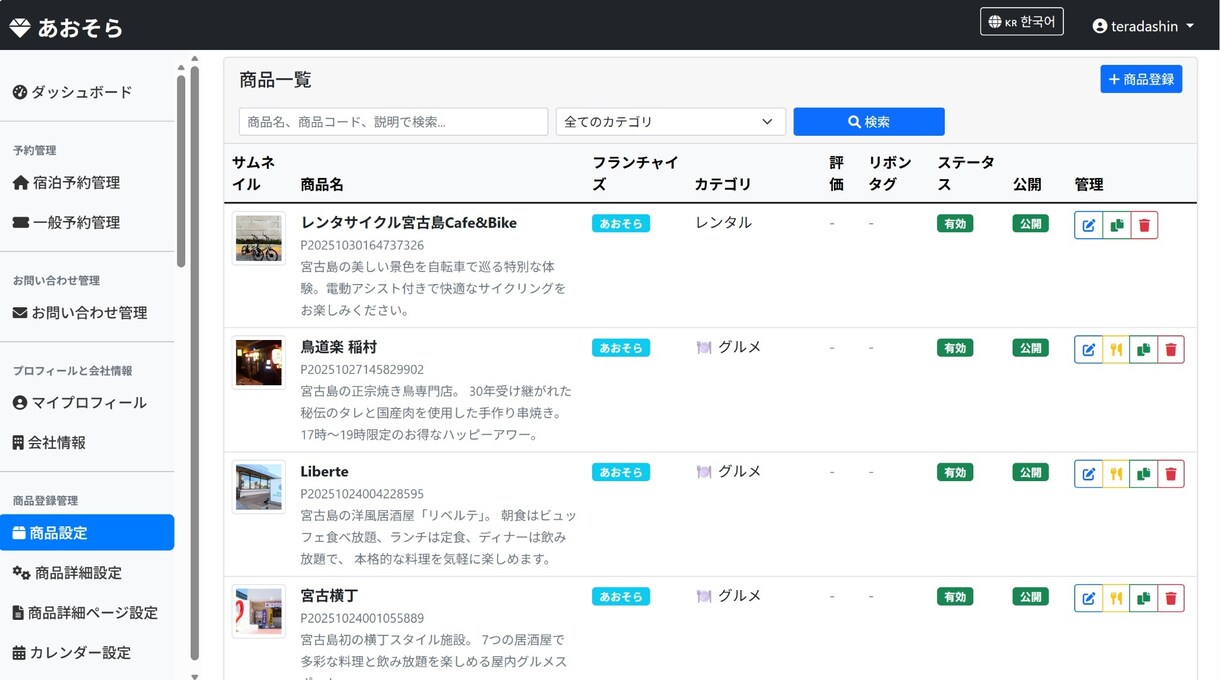Open ダッシュボード in the sidebar

click(72, 92)
